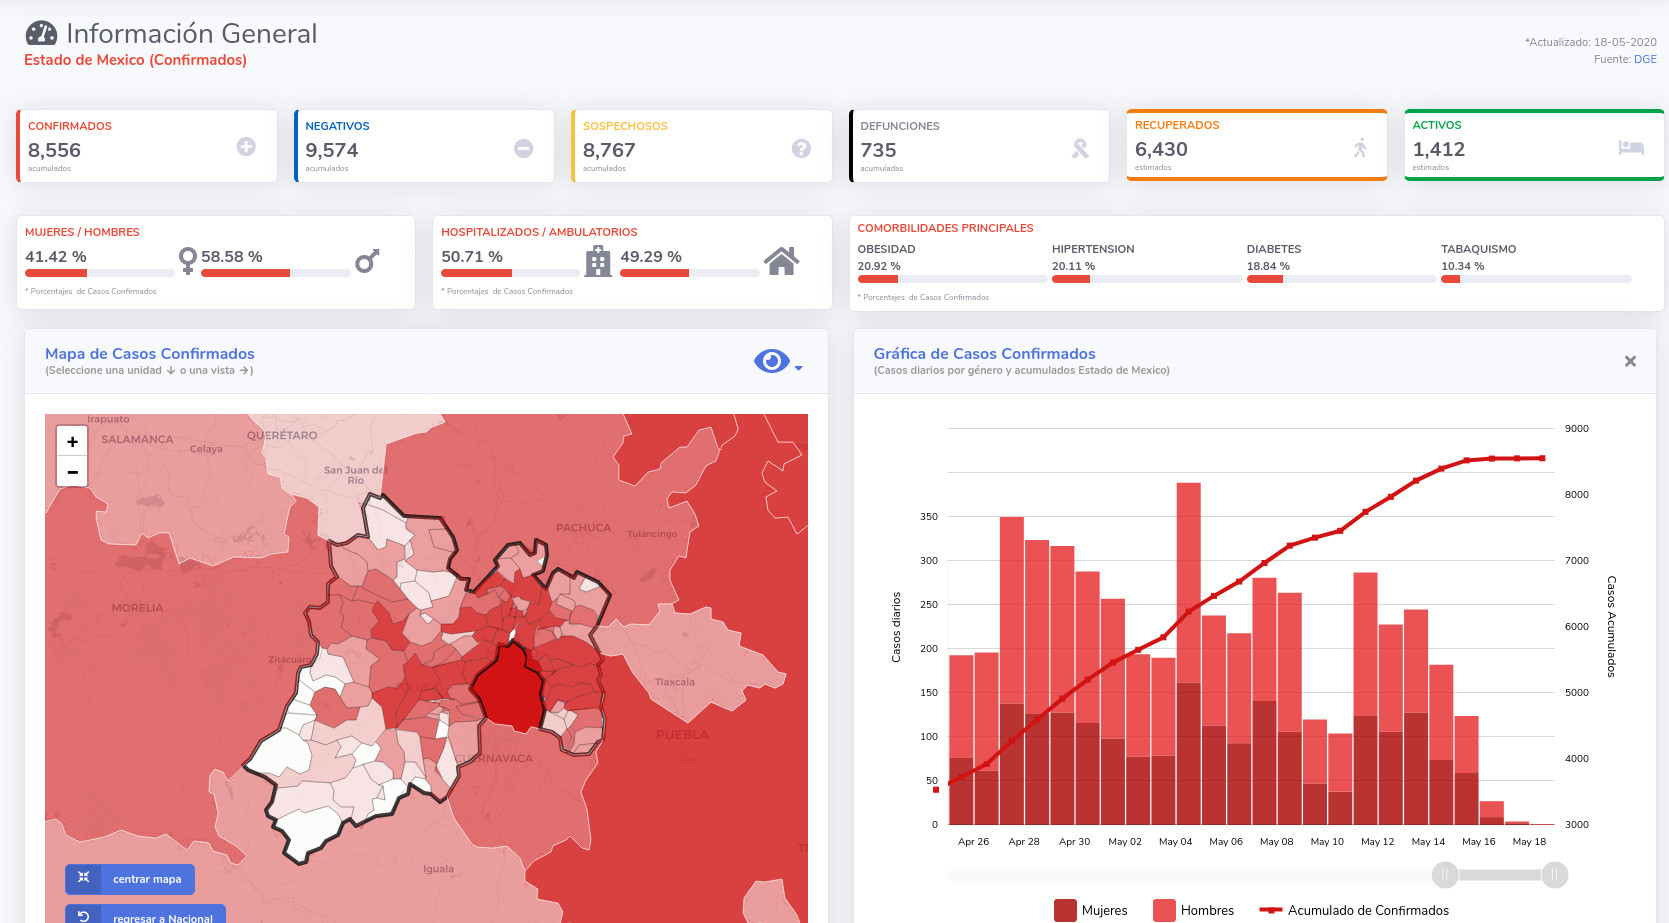Viewport: 1669px width, 923px height.
Task: Click the walking person icon in Recuperados
Action: (1360, 148)
